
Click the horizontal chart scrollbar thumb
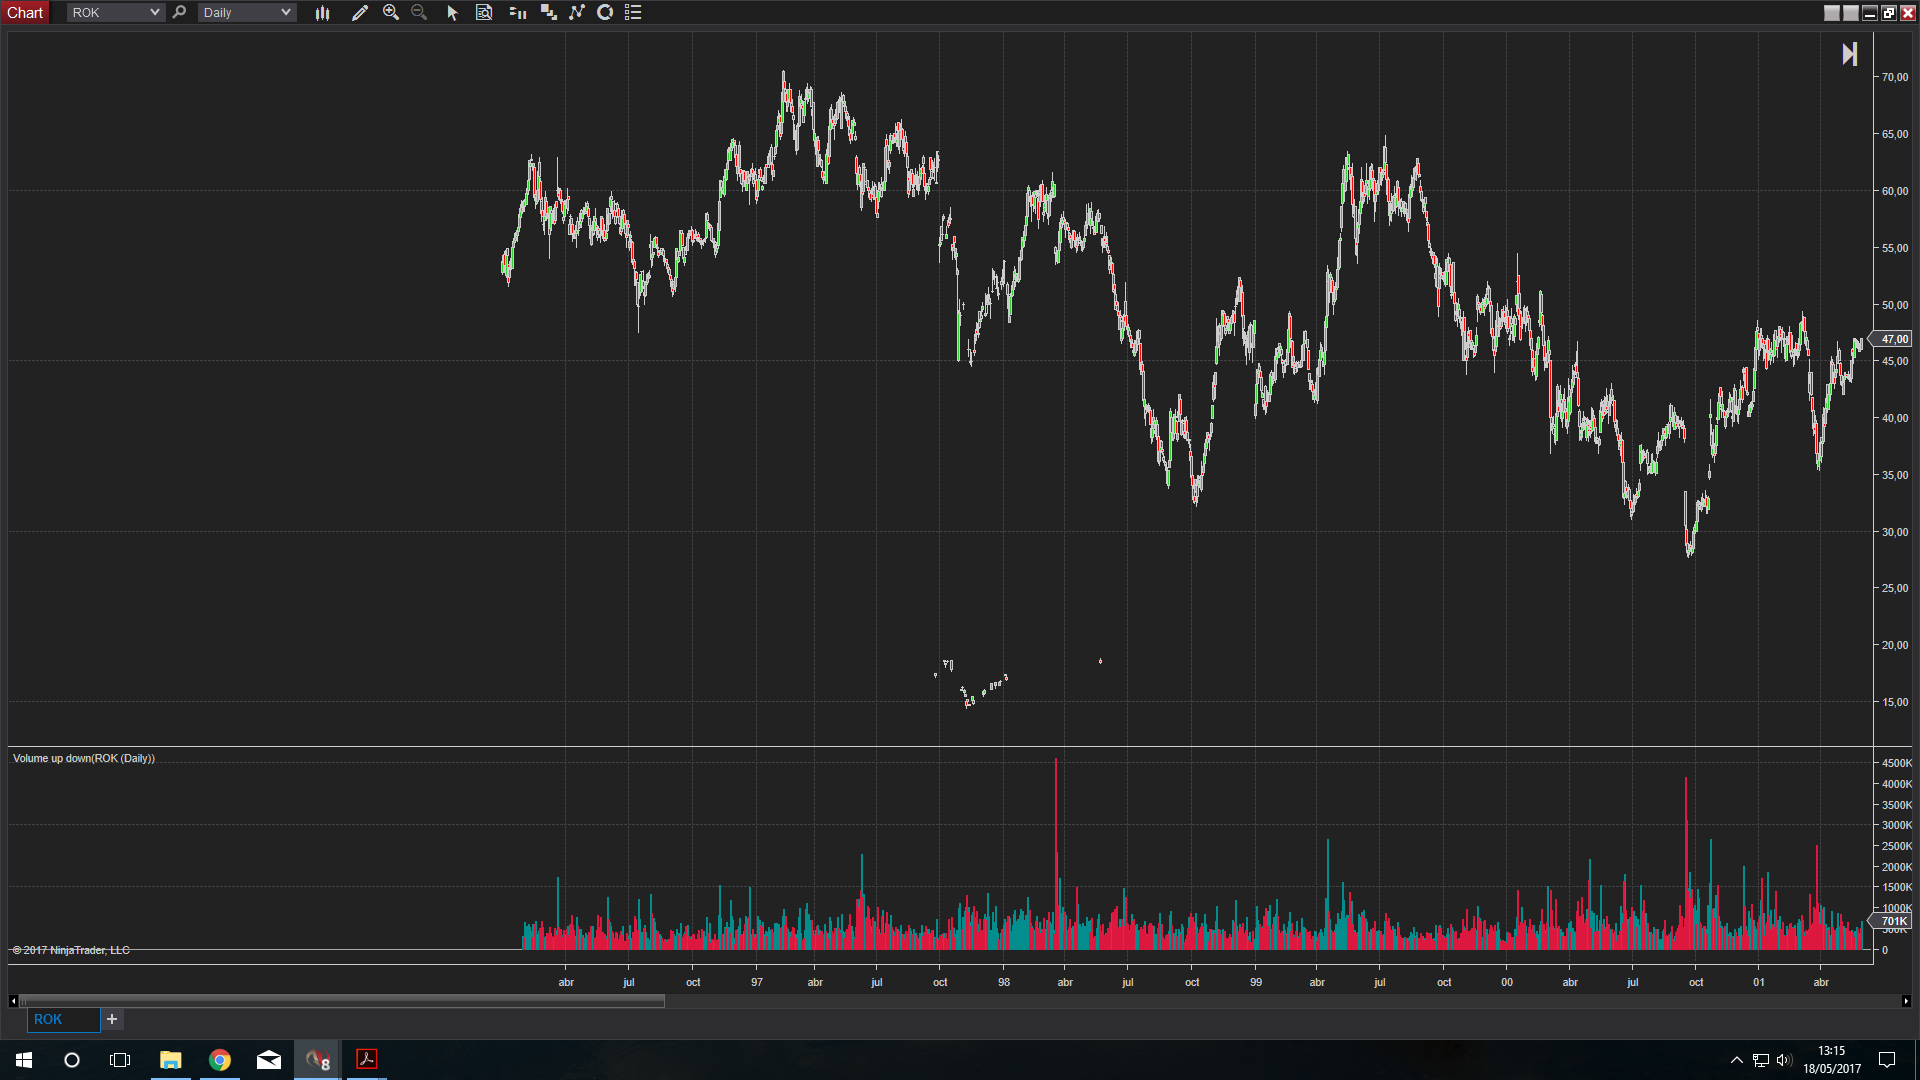coord(340,1001)
